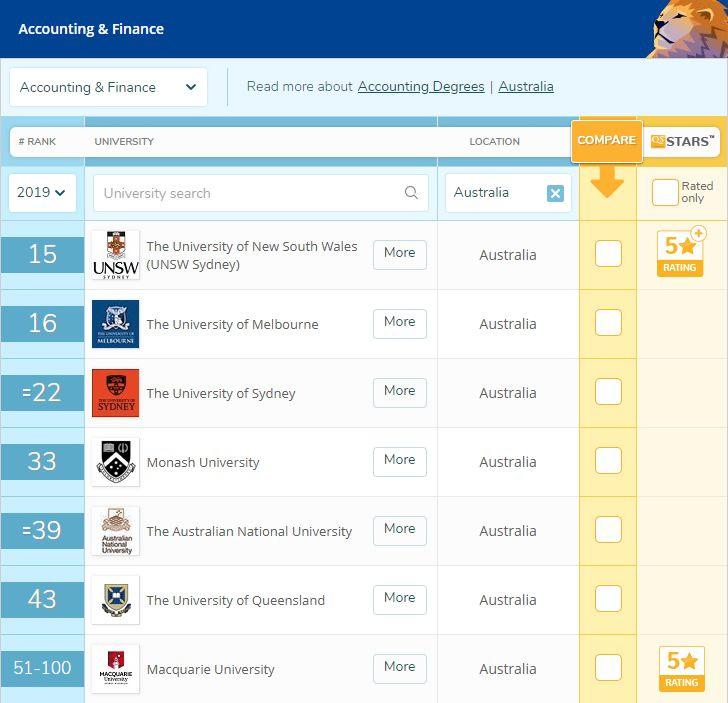Viewport: 728px width, 703px height.
Task: Open the Accounting Degrees link
Action: (x=421, y=87)
